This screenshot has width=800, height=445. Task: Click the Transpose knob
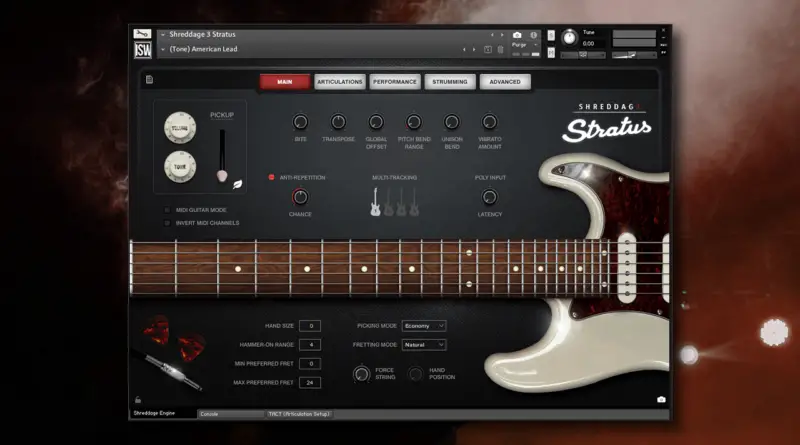(x=338, y=122)
